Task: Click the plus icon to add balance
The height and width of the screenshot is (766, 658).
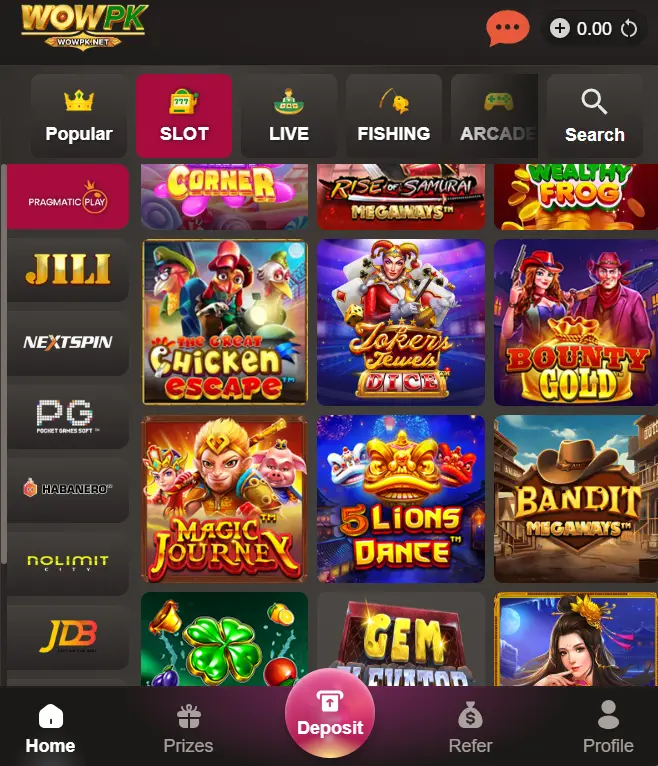Action: tap(560, 28)
